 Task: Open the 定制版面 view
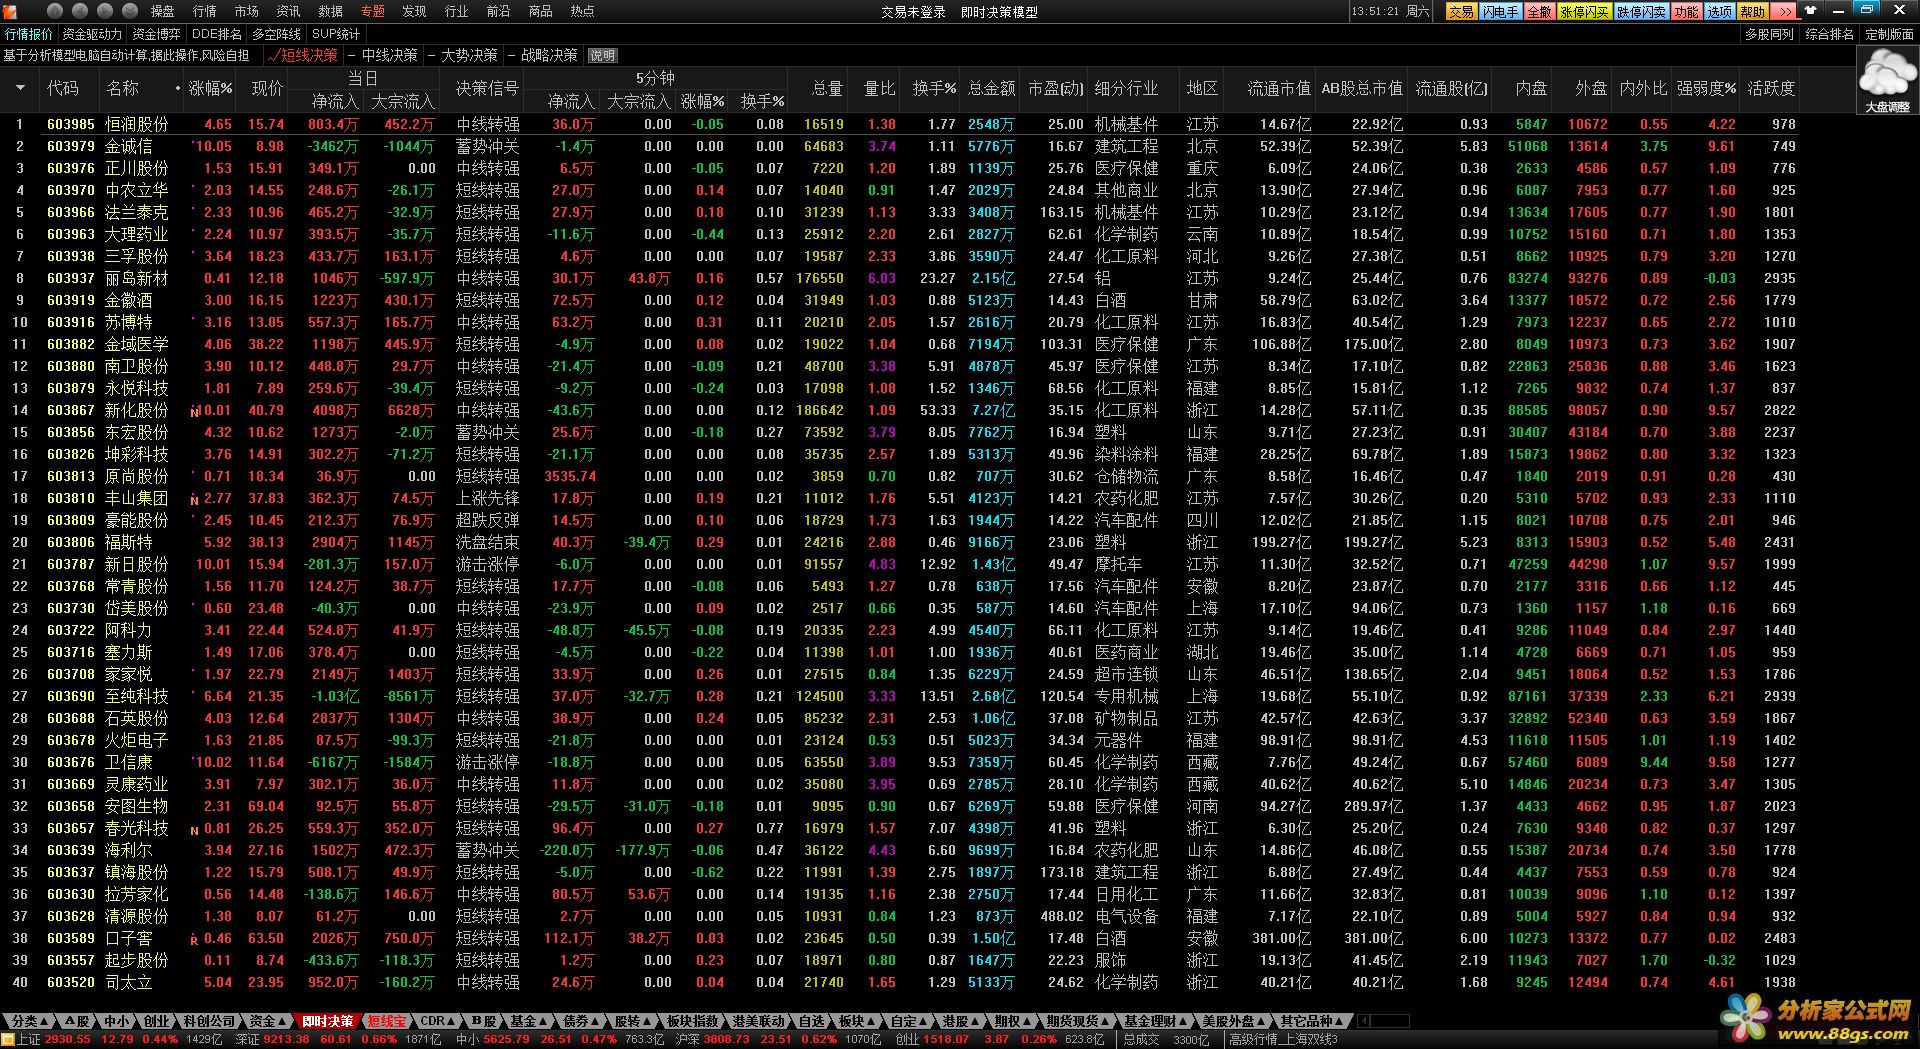[1889, 34]
